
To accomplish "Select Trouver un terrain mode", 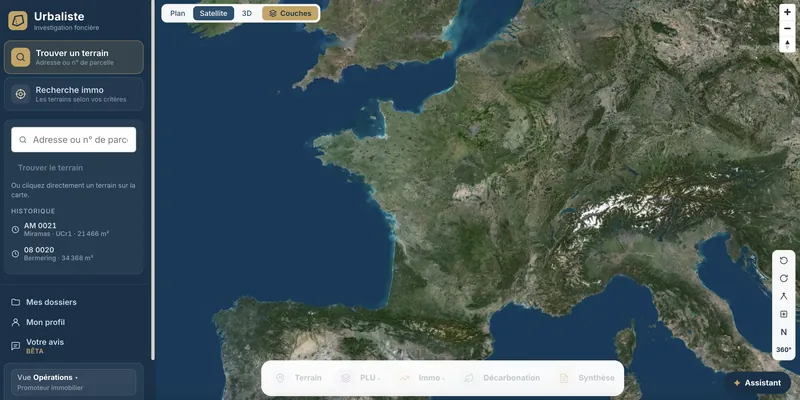I will coord(74,57).
